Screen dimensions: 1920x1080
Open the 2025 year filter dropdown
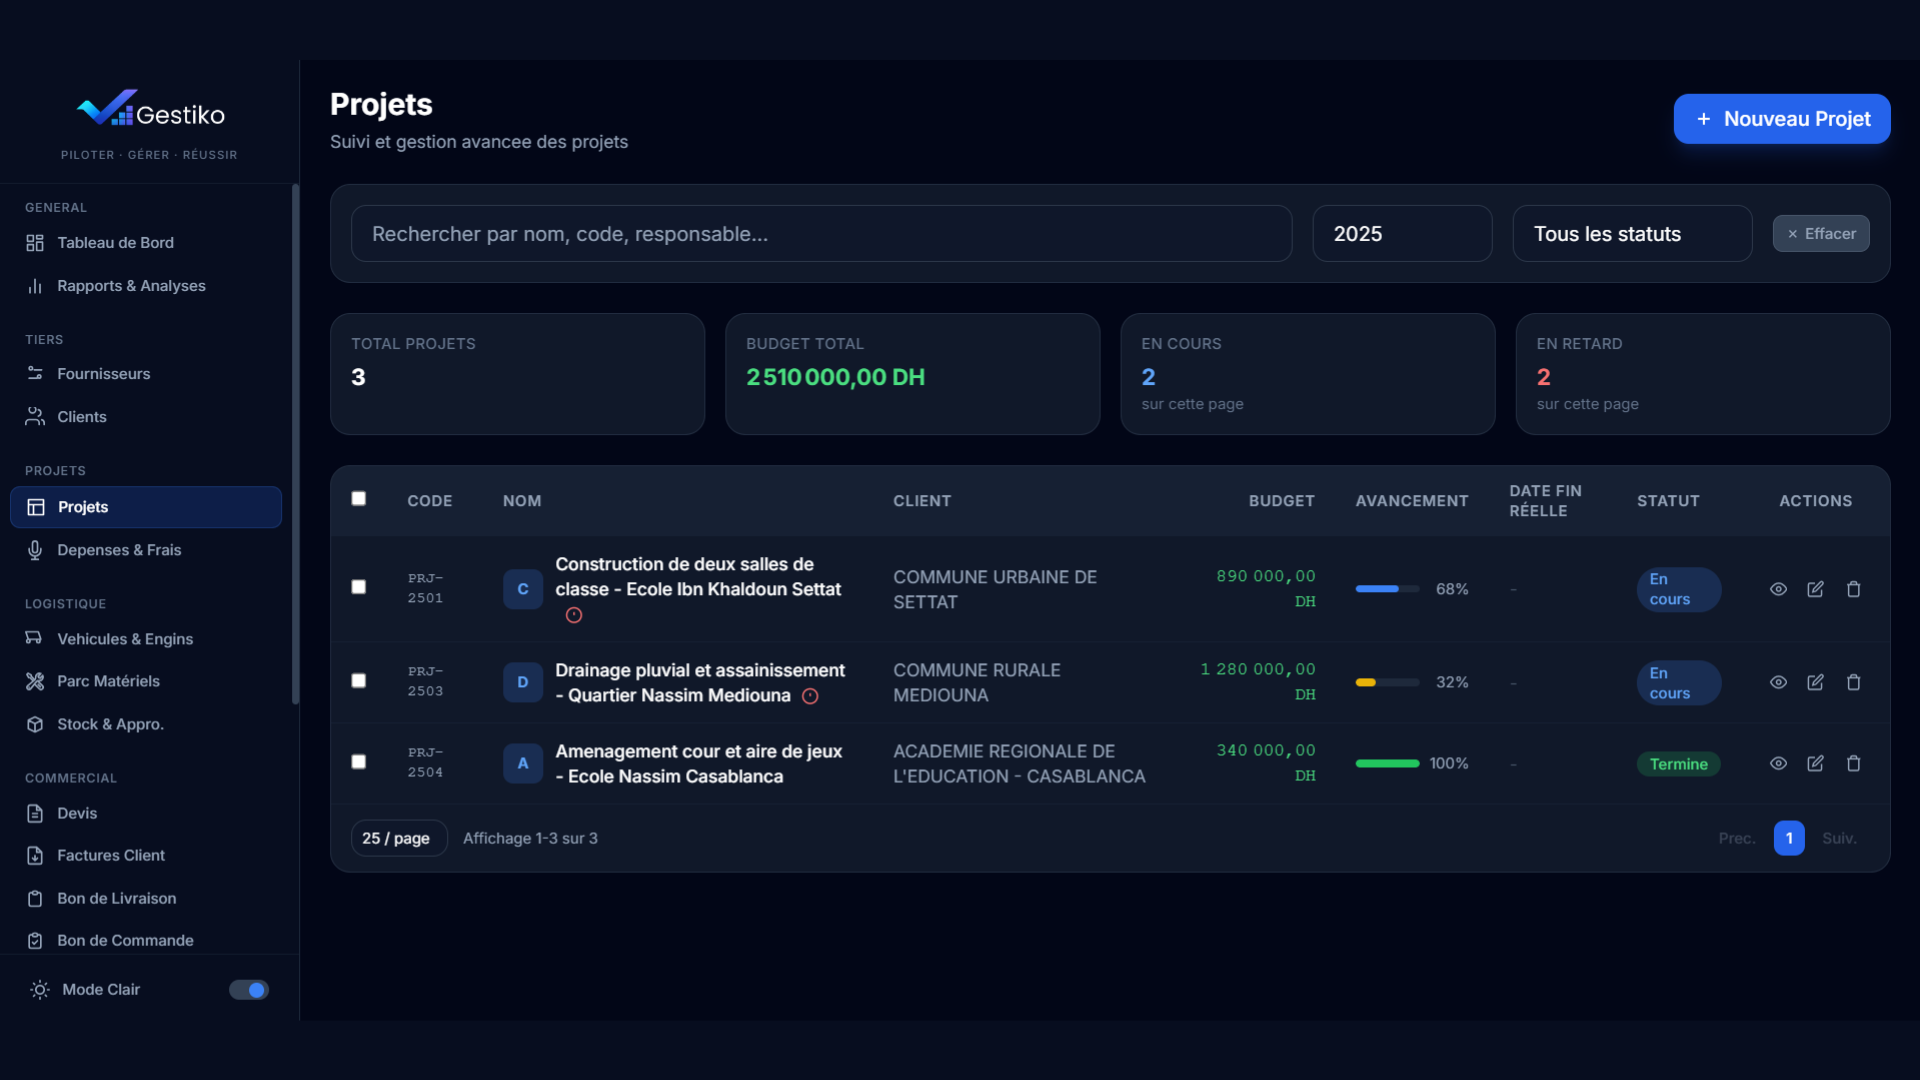coord(1402,234)
